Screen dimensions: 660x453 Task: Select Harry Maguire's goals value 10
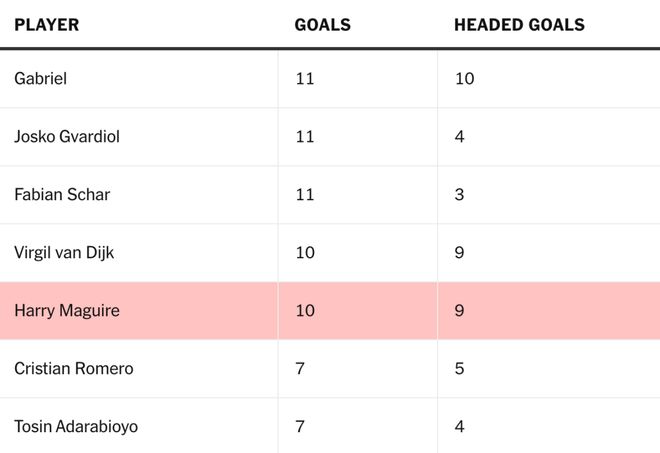click(305, 310)
